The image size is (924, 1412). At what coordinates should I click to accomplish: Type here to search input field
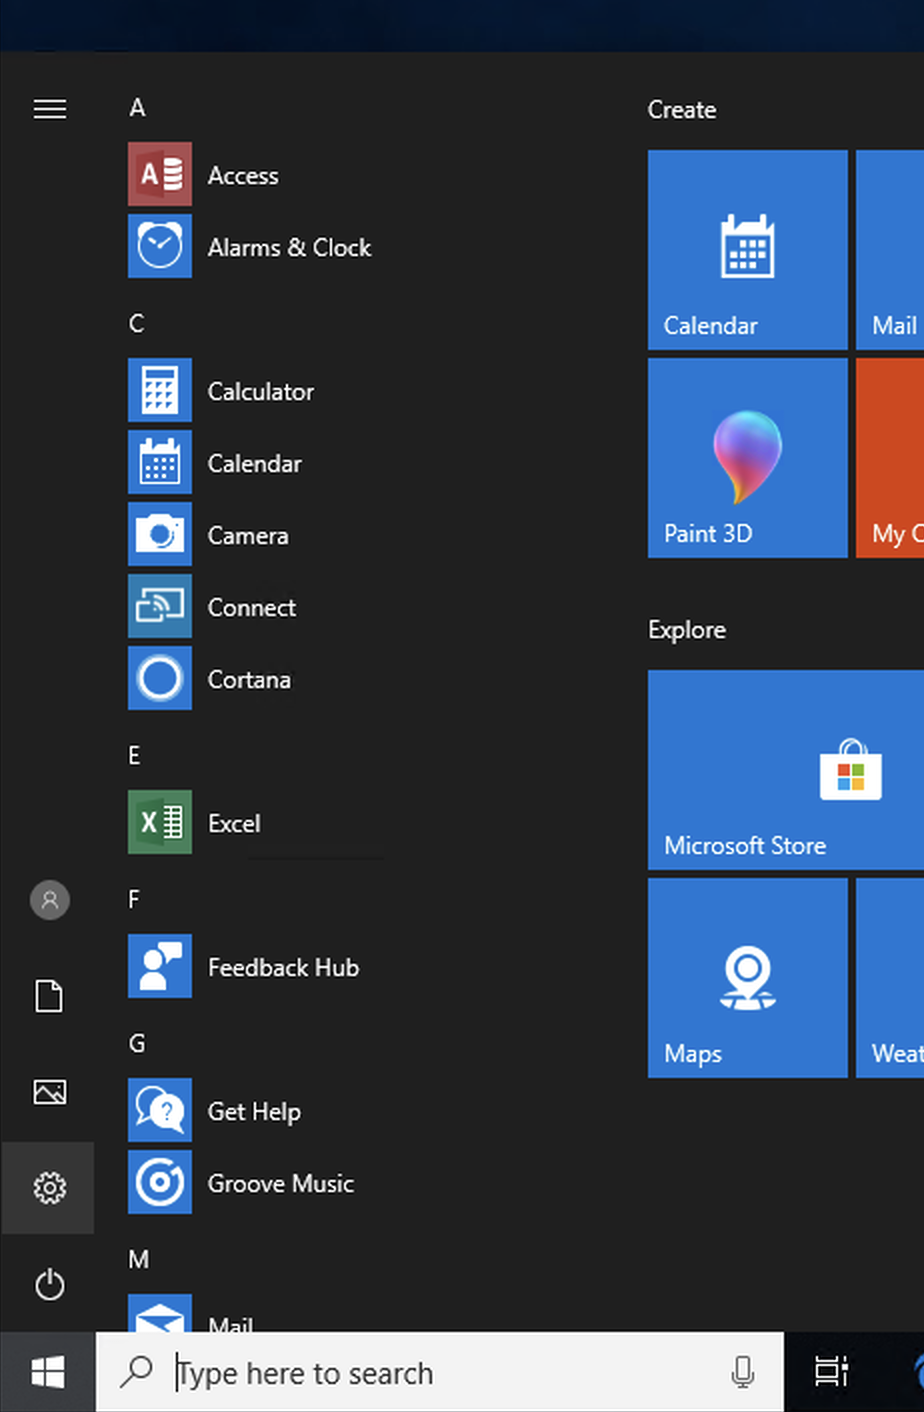[x=440, y=1372]
